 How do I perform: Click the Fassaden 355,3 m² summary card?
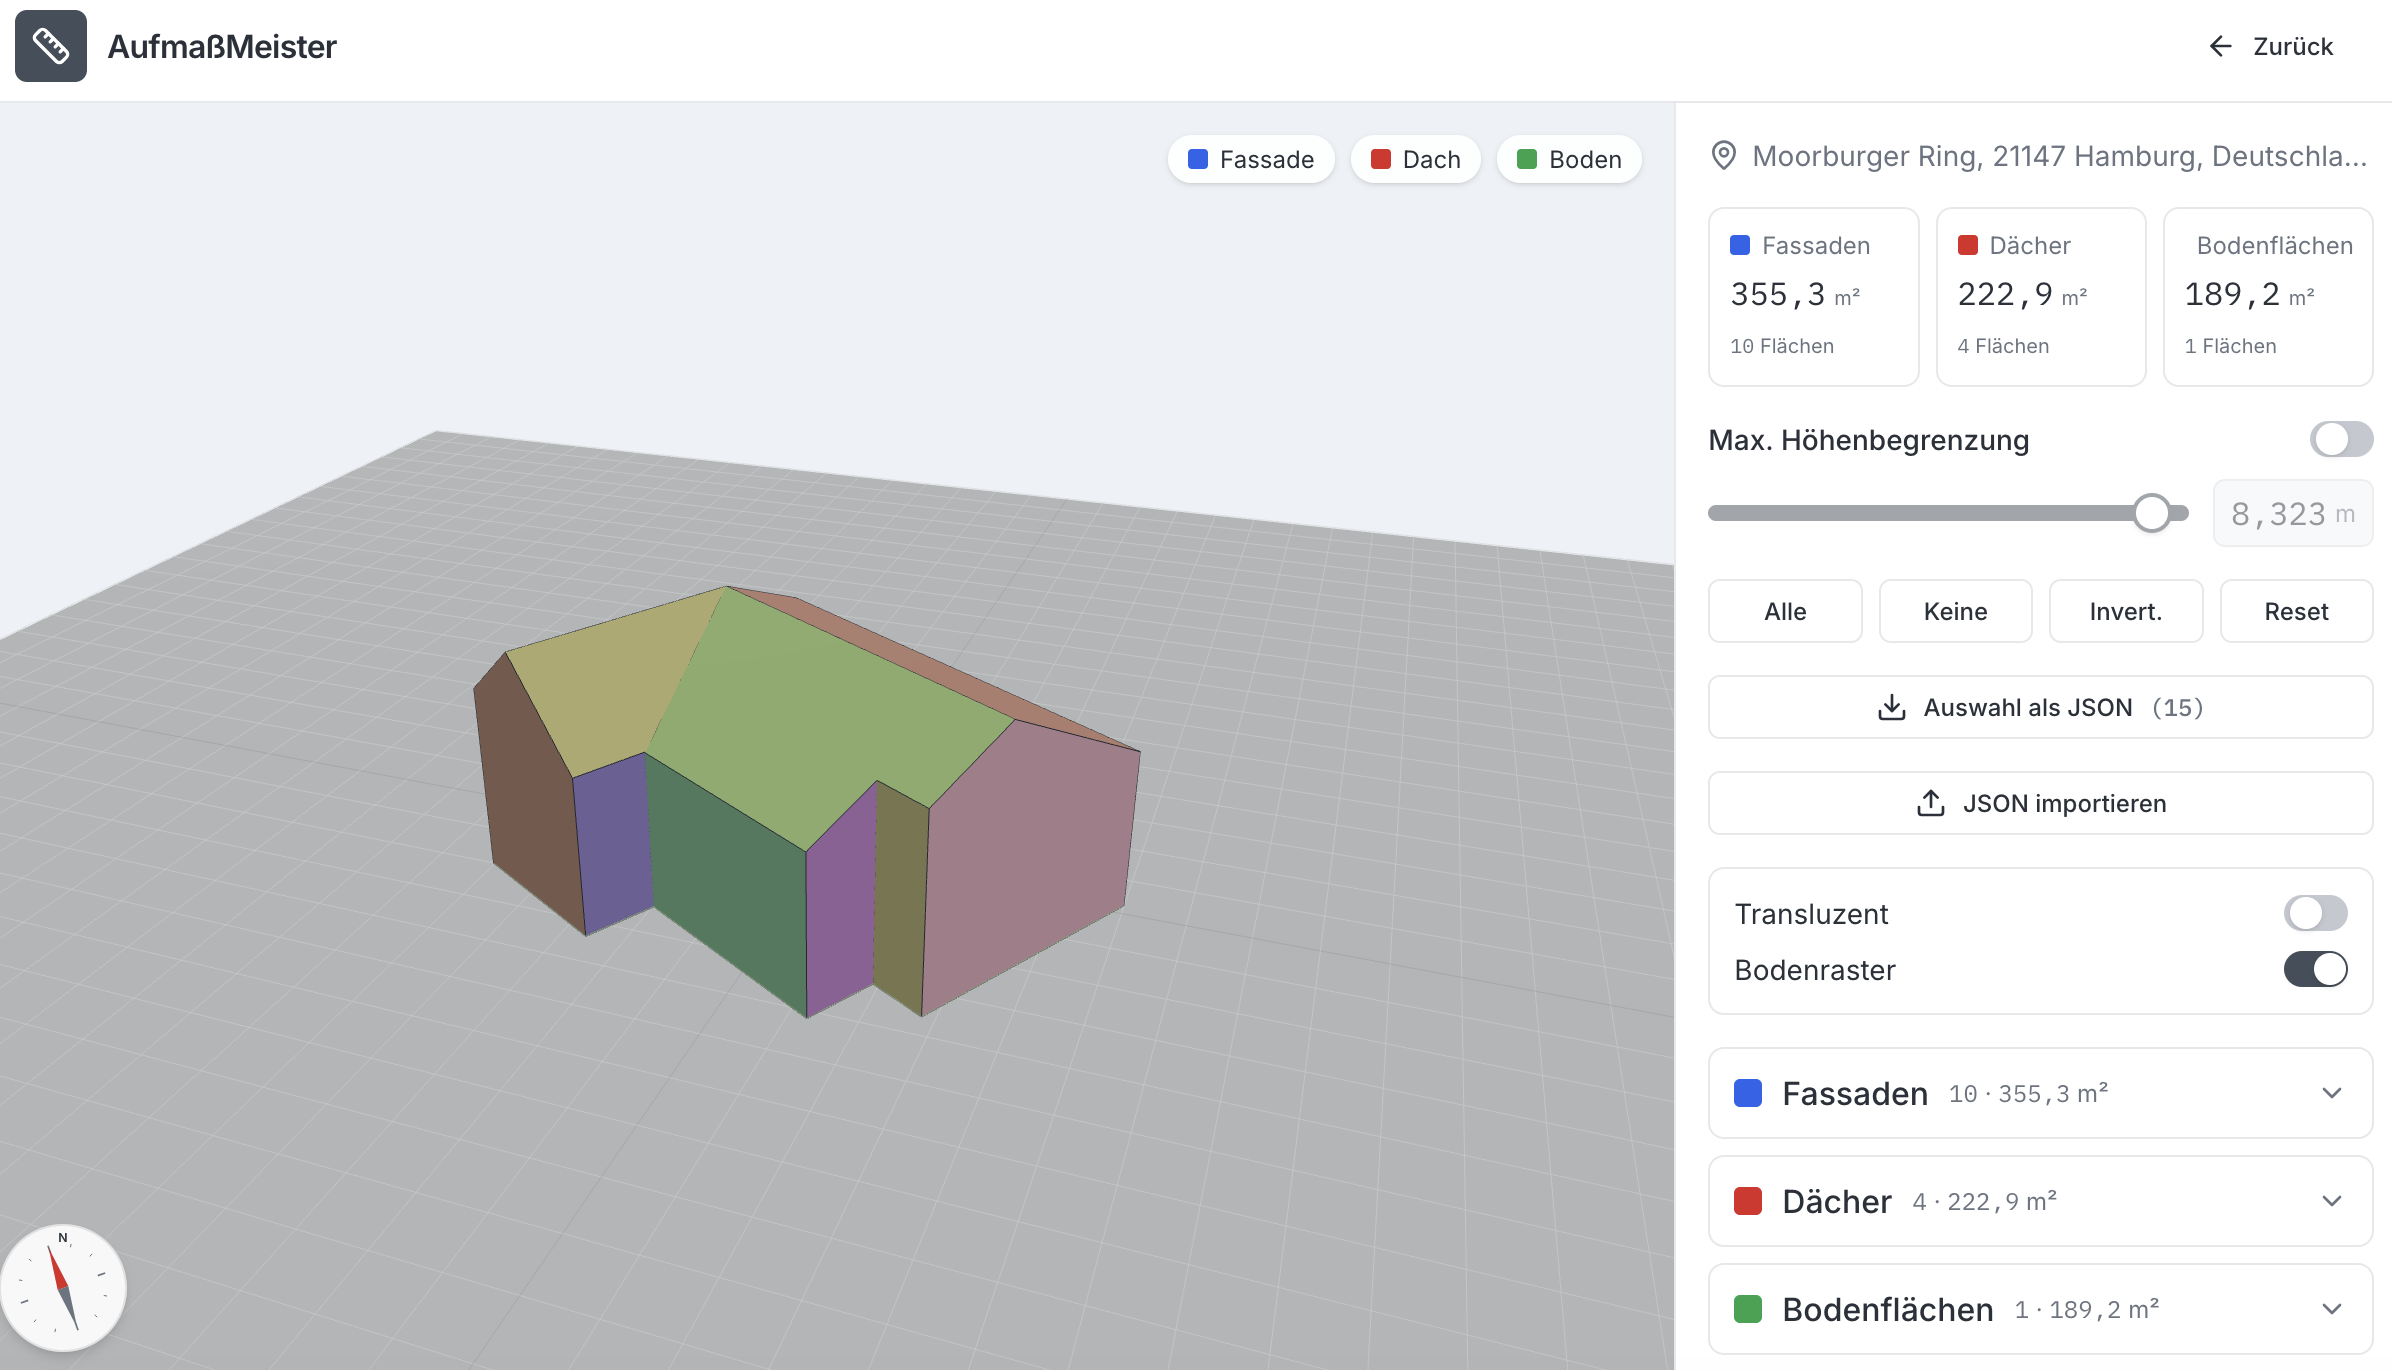click(x=1814, y=296)
